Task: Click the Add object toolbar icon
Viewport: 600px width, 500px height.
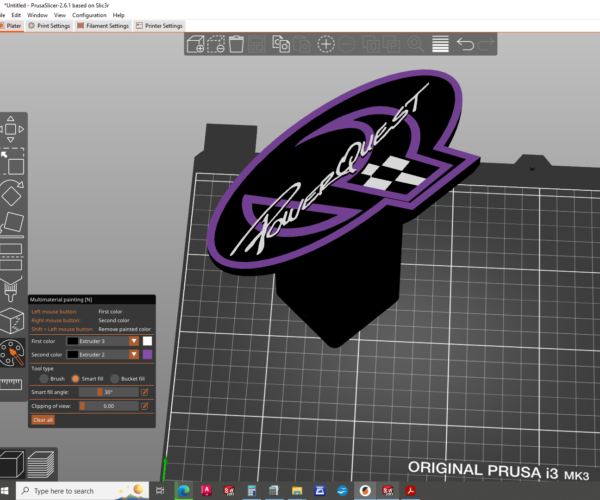Action: pyautogui.click(x=196, y=44)
